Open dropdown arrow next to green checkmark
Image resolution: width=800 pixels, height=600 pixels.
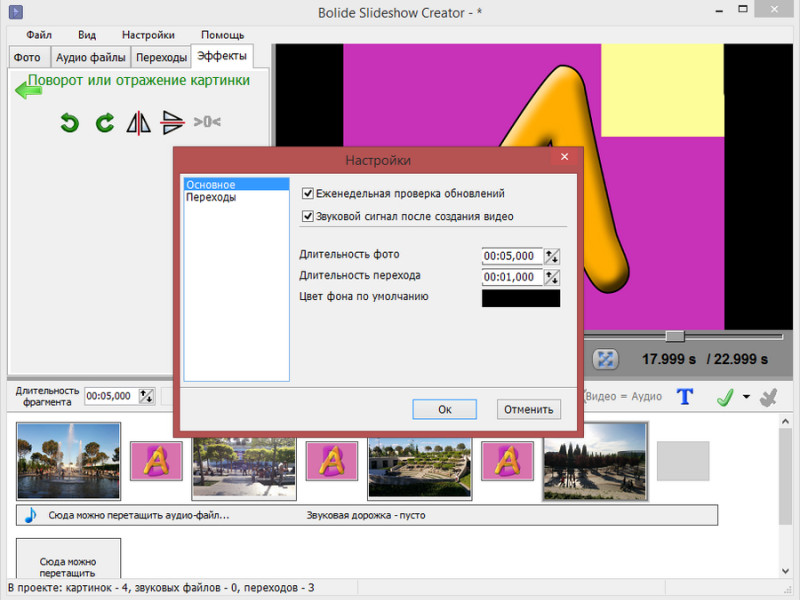click(x=746, y=396)
